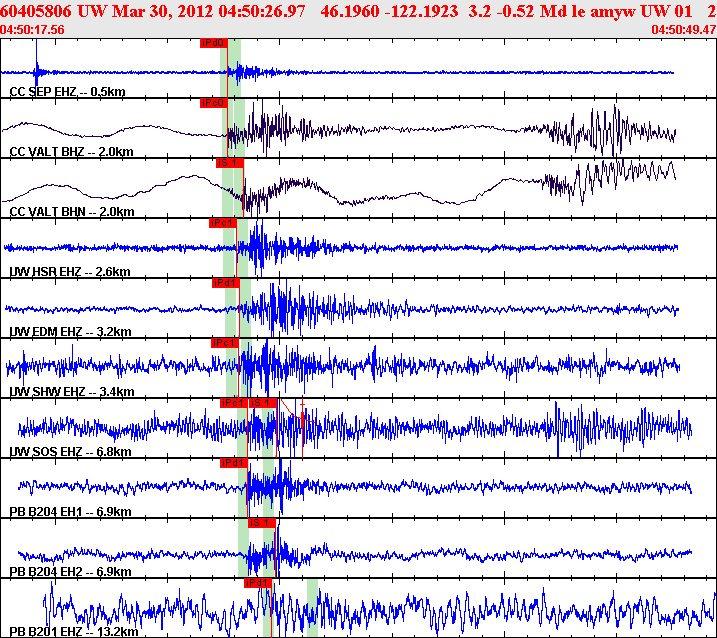
Task: Click the UW EDM EHZ -- 3.2km label
Action: tap(70, 332)
